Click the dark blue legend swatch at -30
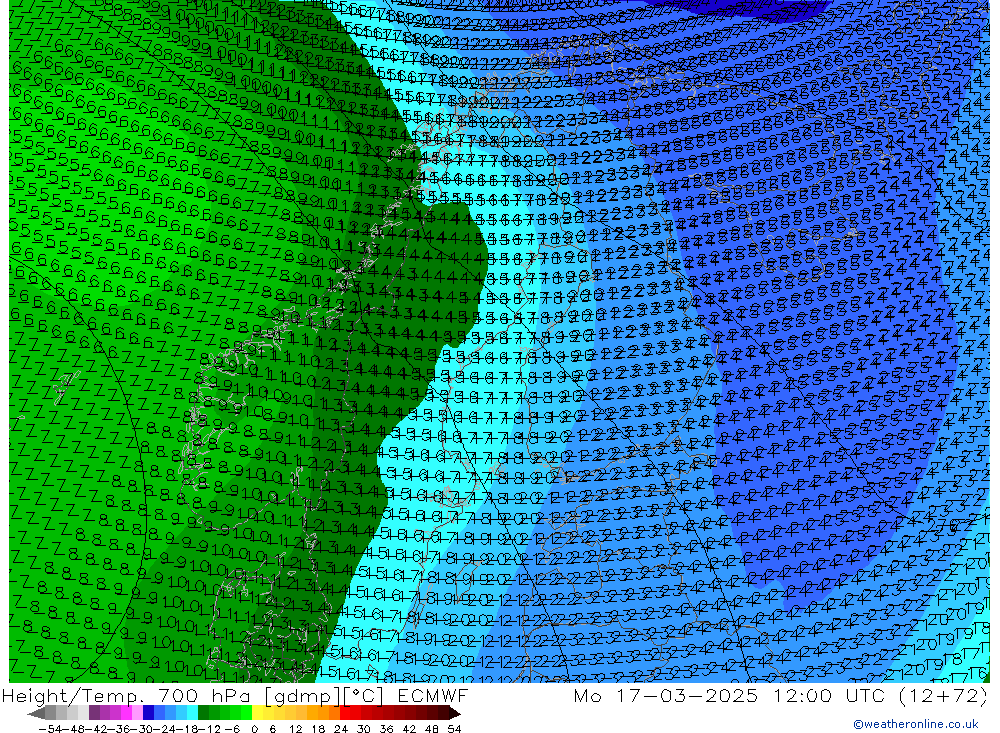This screenshot has width=1000, height=733. tap(149, 712)
